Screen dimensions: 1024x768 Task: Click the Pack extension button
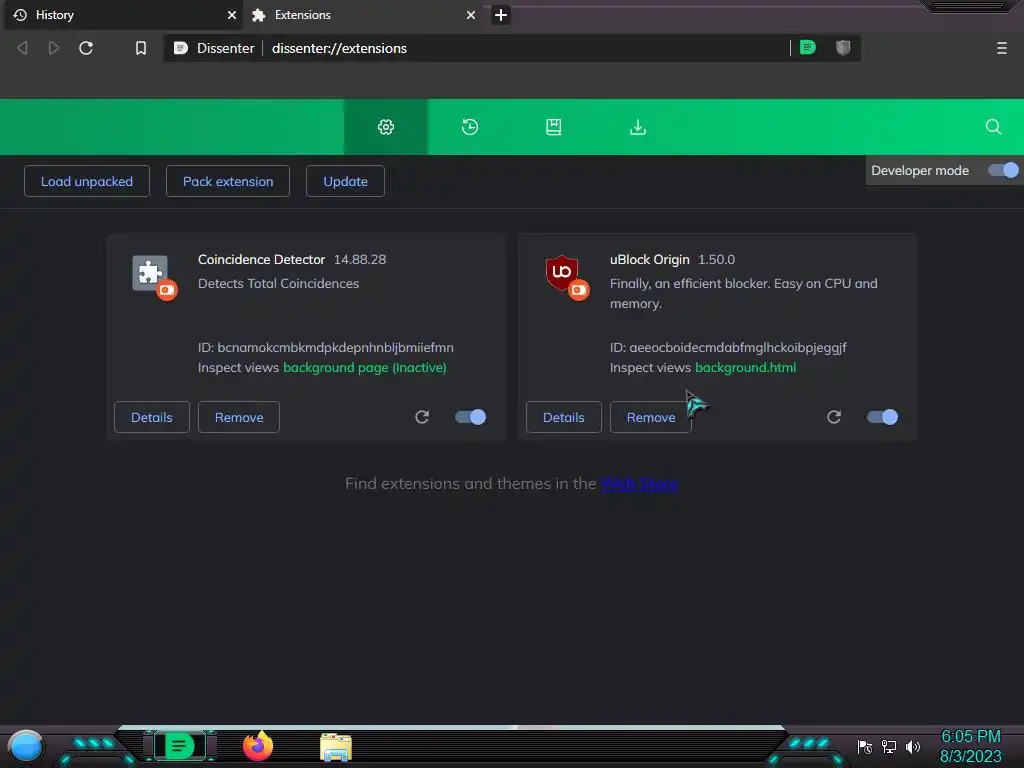pyautogui.click(x=228, y=181)
